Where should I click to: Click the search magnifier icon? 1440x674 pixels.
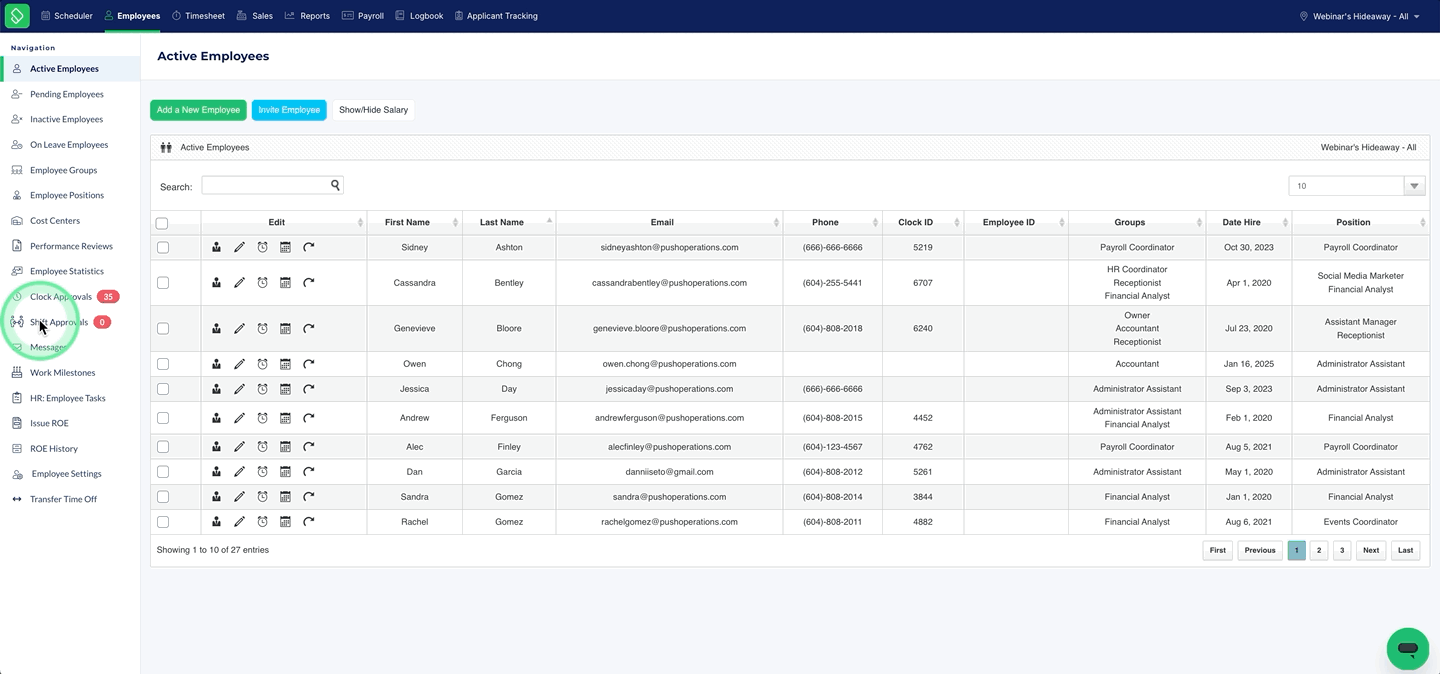pyautogui.click(x=336, y=185)
